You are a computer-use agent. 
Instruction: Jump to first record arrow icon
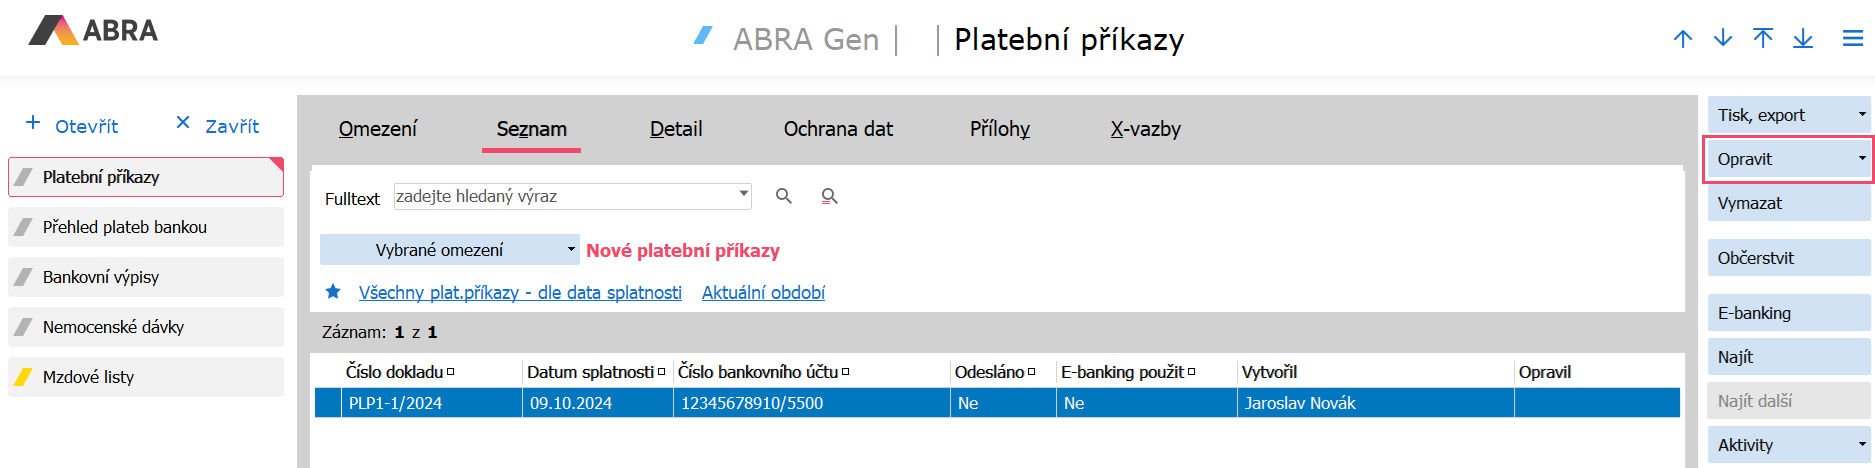click(x=1763, y=39)
